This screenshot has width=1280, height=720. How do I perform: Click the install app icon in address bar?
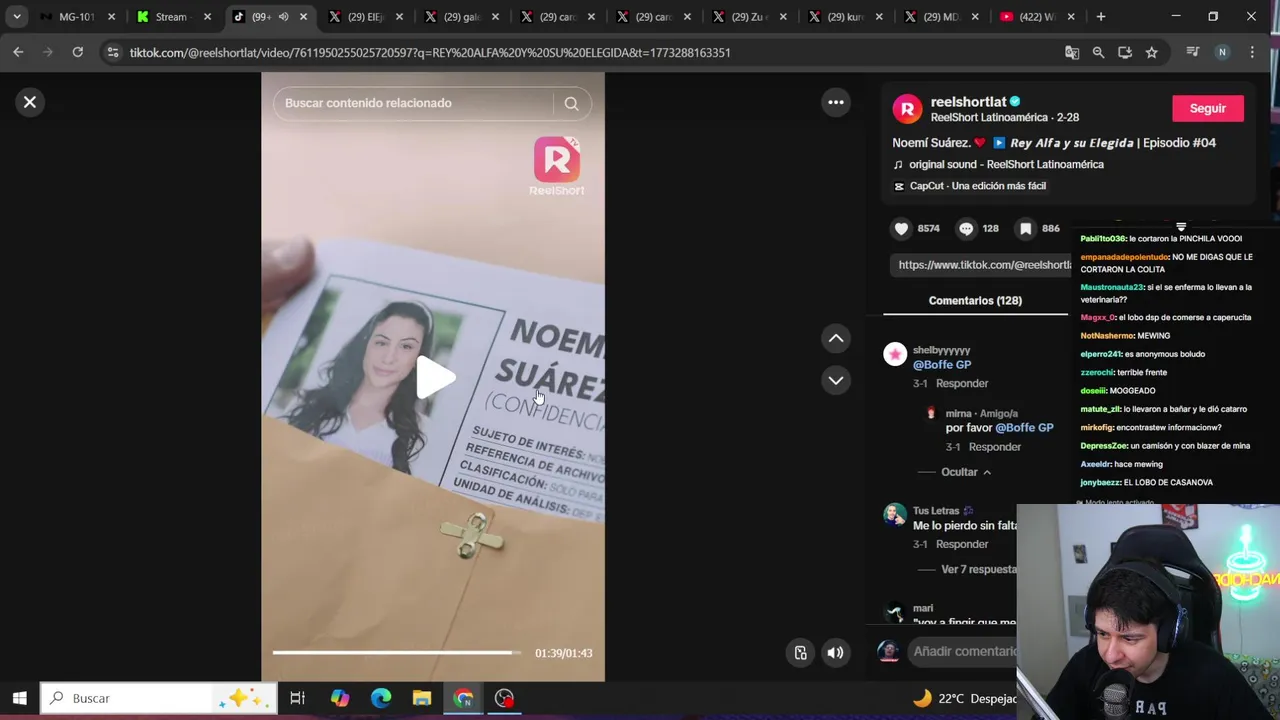point(1125,52)
